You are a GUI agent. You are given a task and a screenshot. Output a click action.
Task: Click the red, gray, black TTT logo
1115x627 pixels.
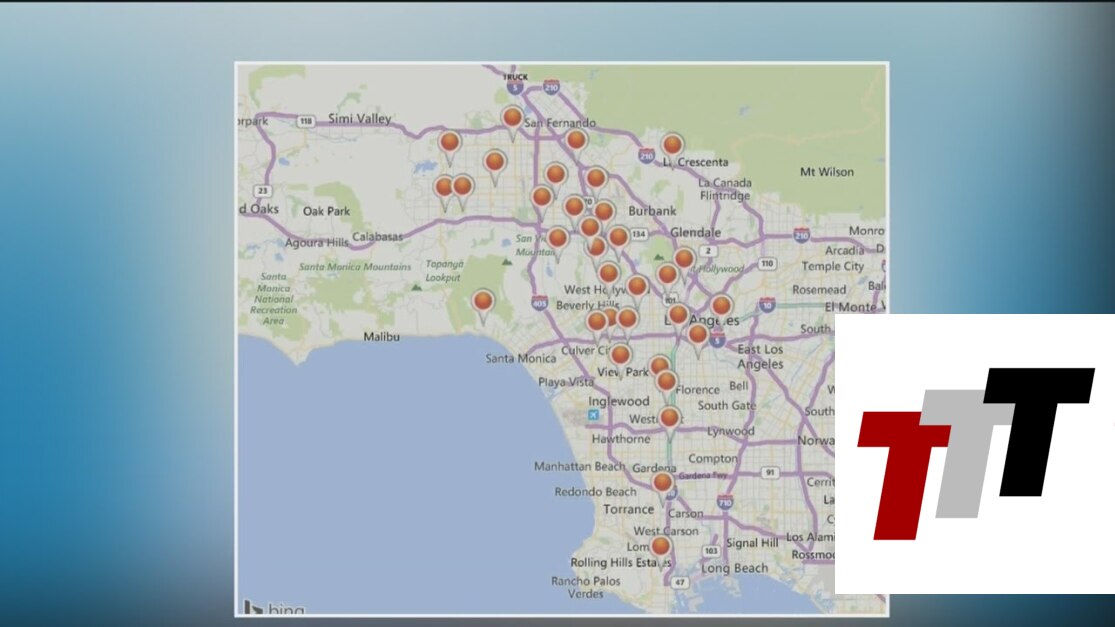pyautogui.click(x=975, y=453)
